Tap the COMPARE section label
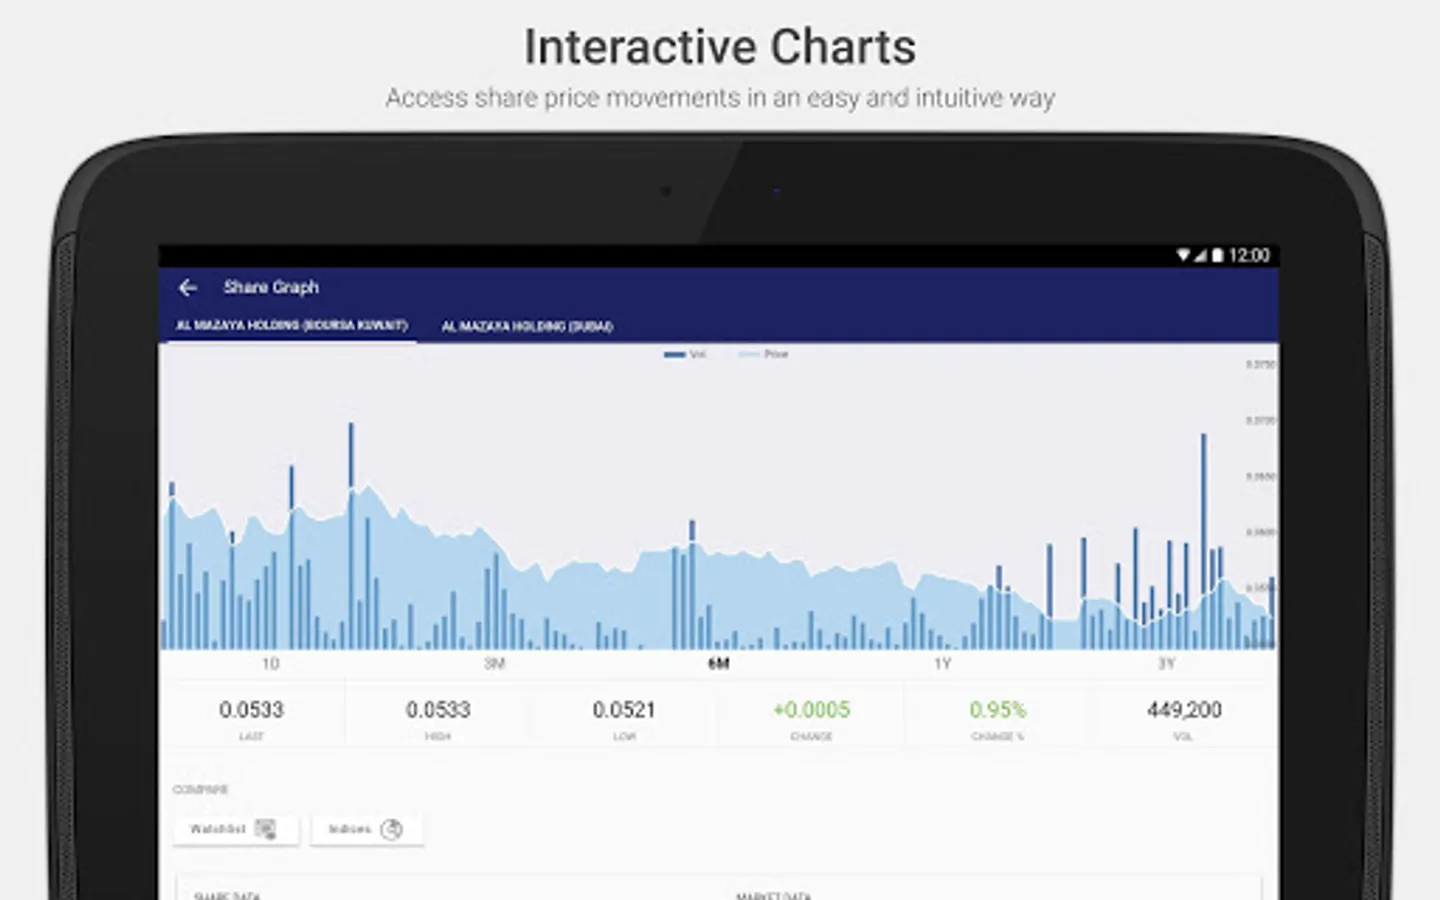The width and height of the screenshot is (1440, 900). click(x=200, y=790)
